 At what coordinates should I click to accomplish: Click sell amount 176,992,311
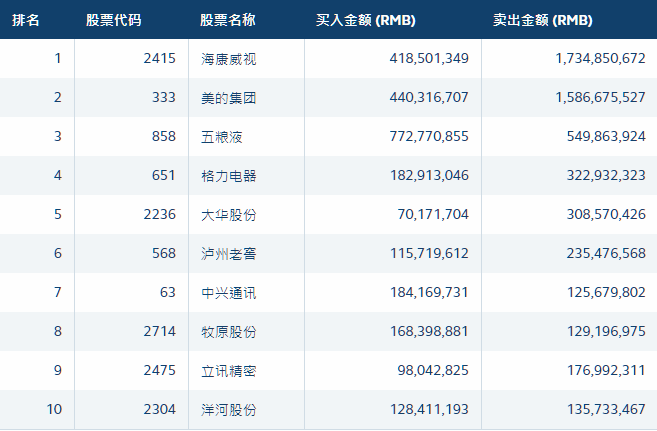point(606,370)
